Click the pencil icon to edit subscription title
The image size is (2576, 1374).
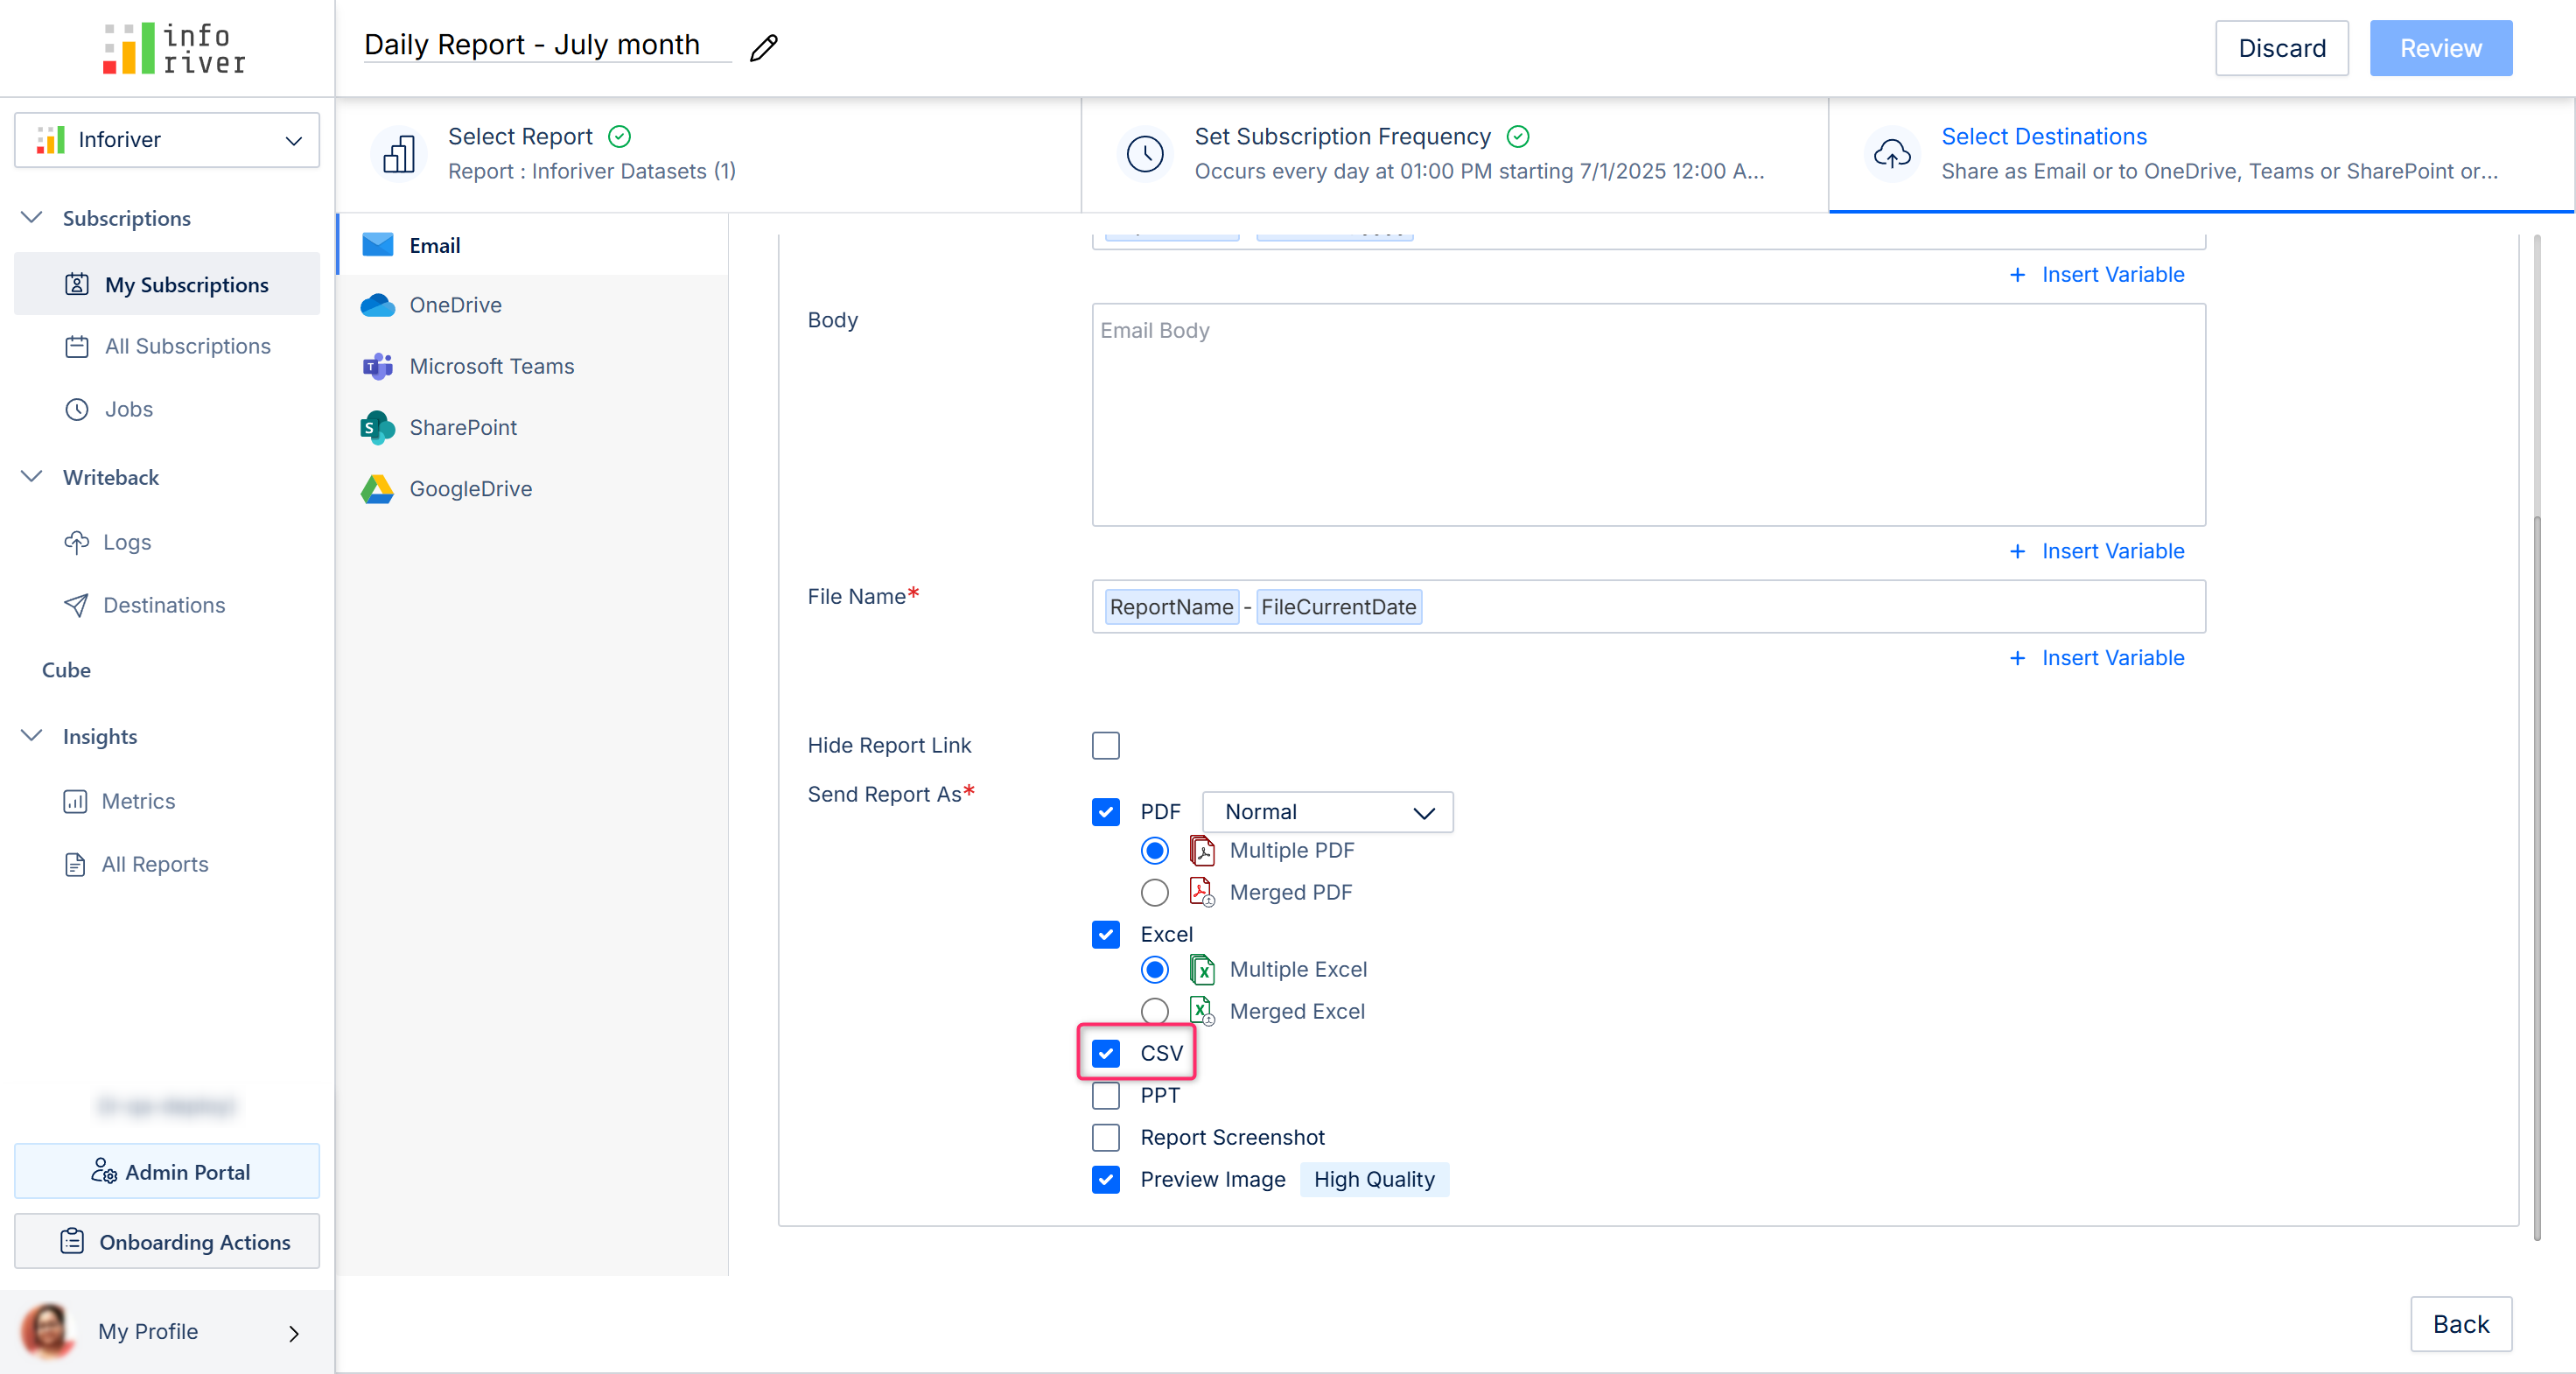point(764,47)
